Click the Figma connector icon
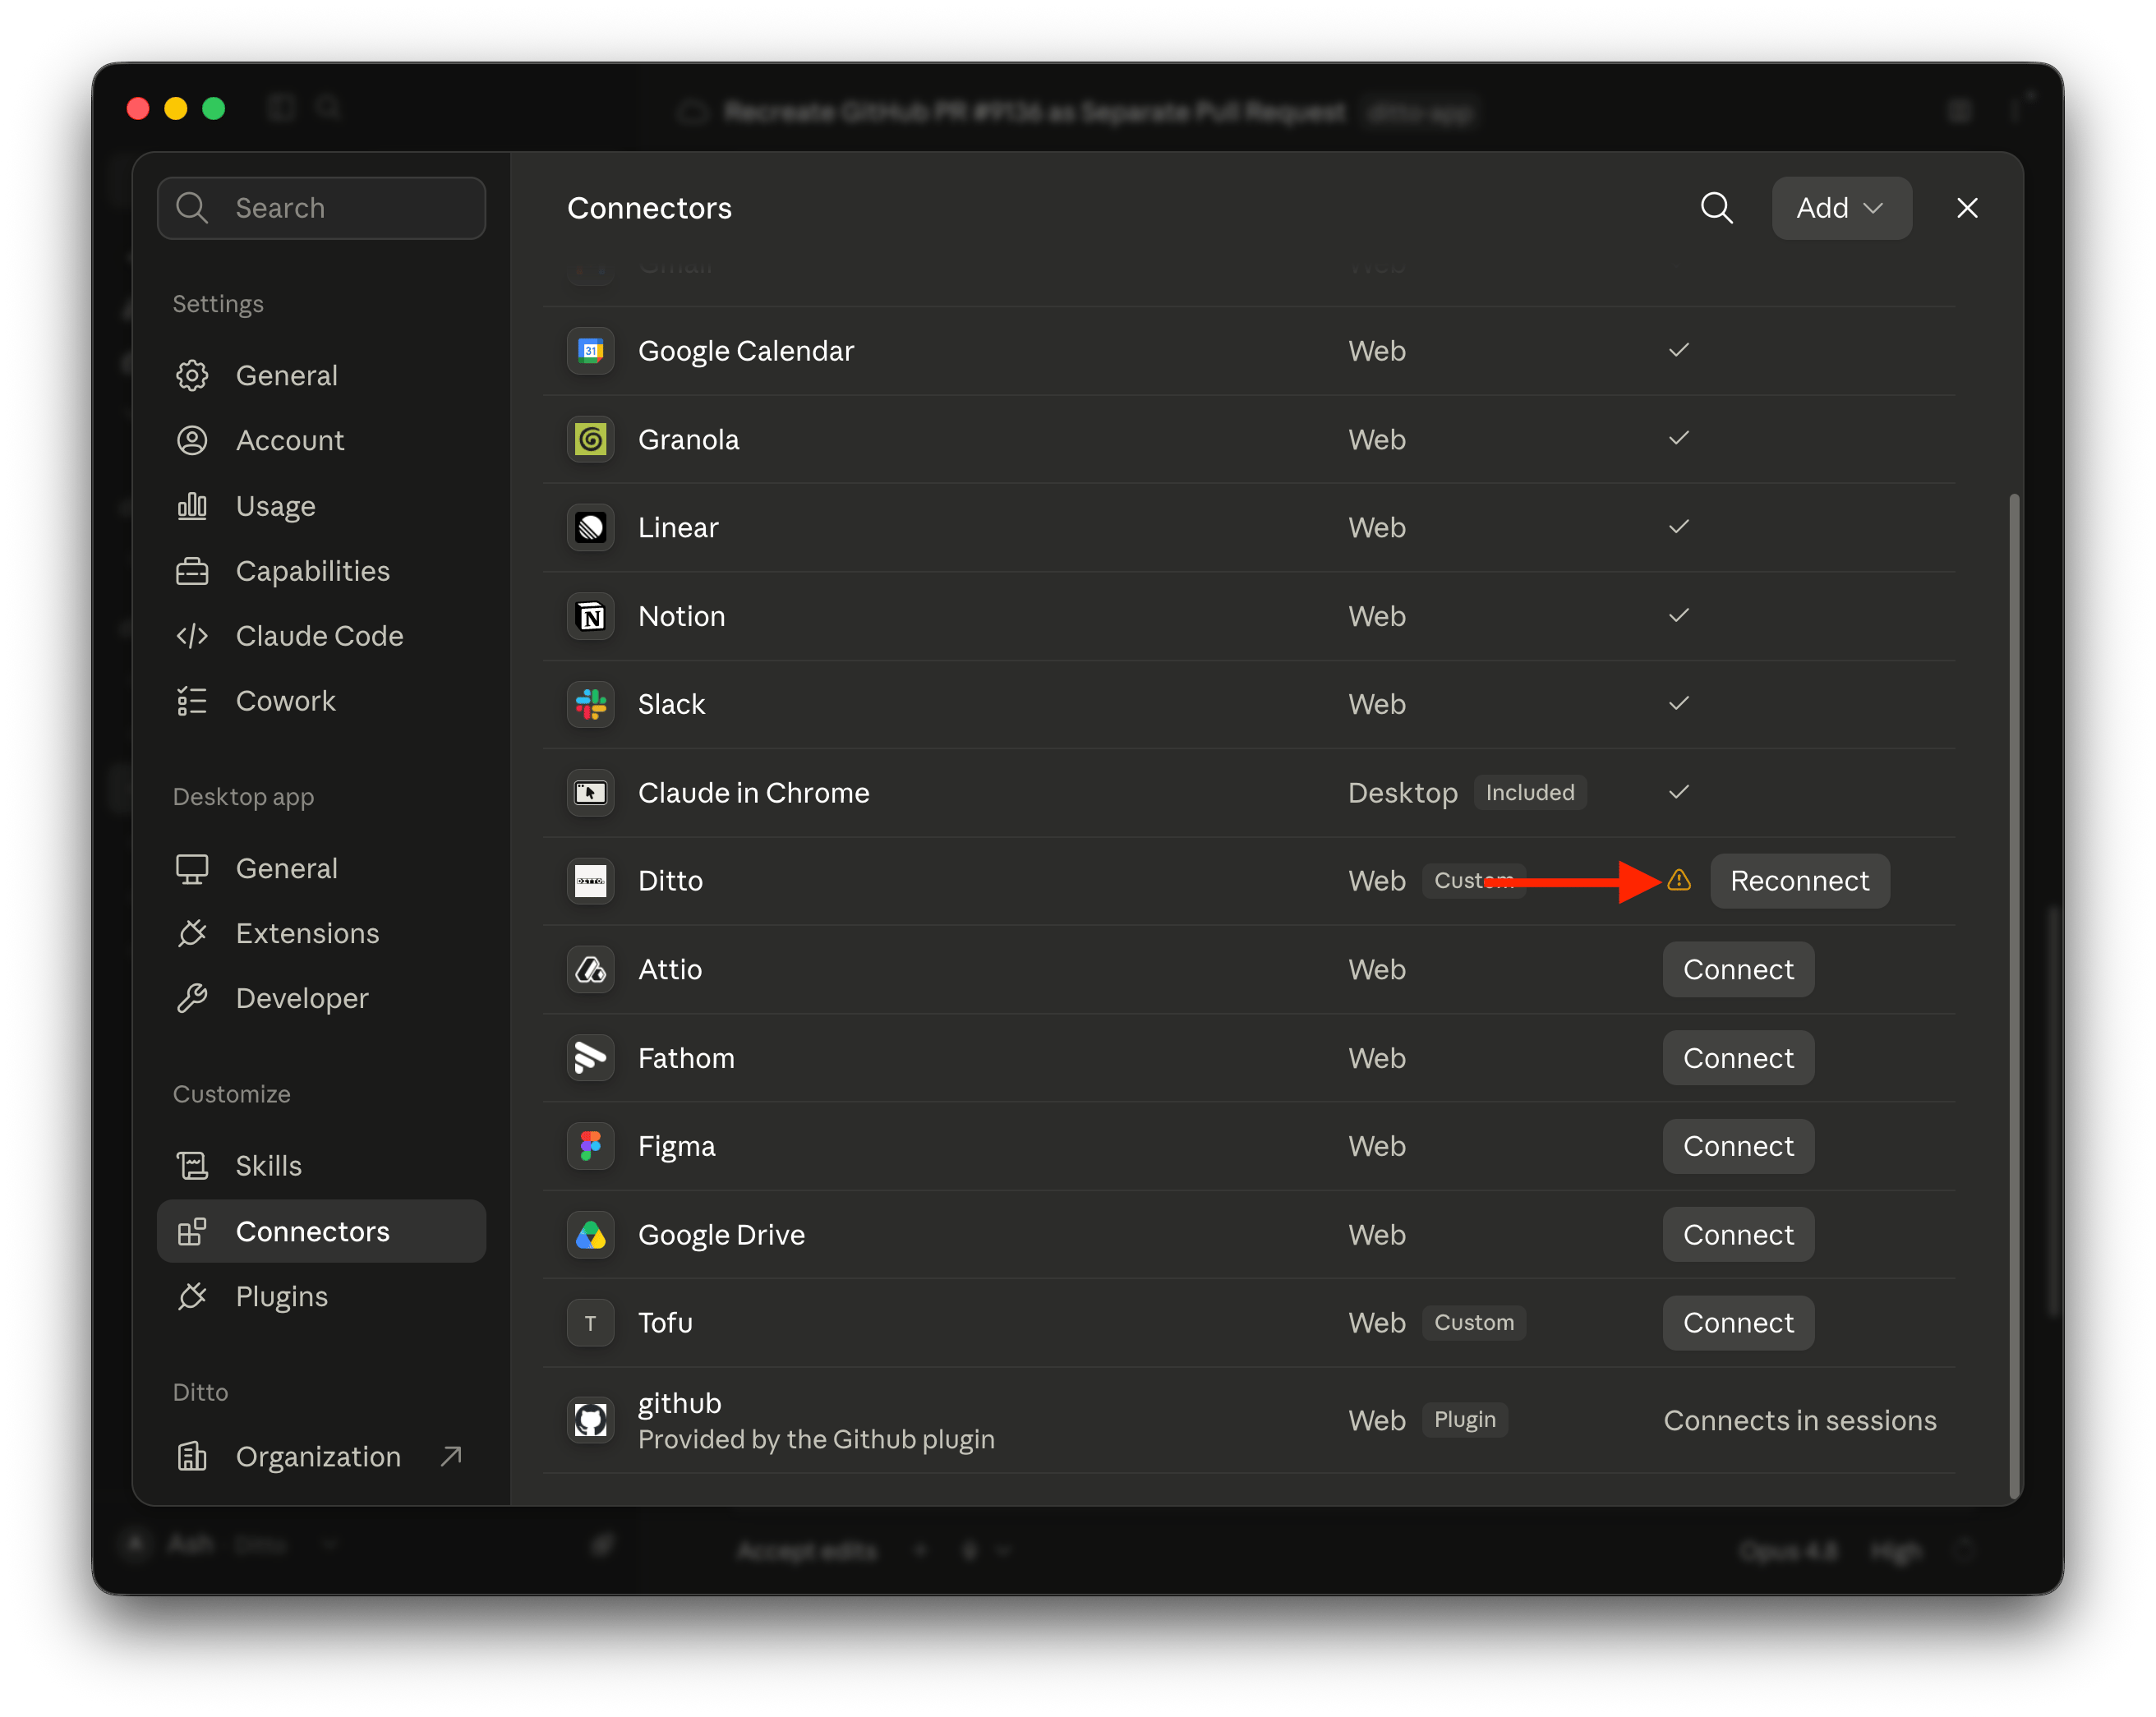This screenshot has width=2156, height=1717. tap(590, 1146)
